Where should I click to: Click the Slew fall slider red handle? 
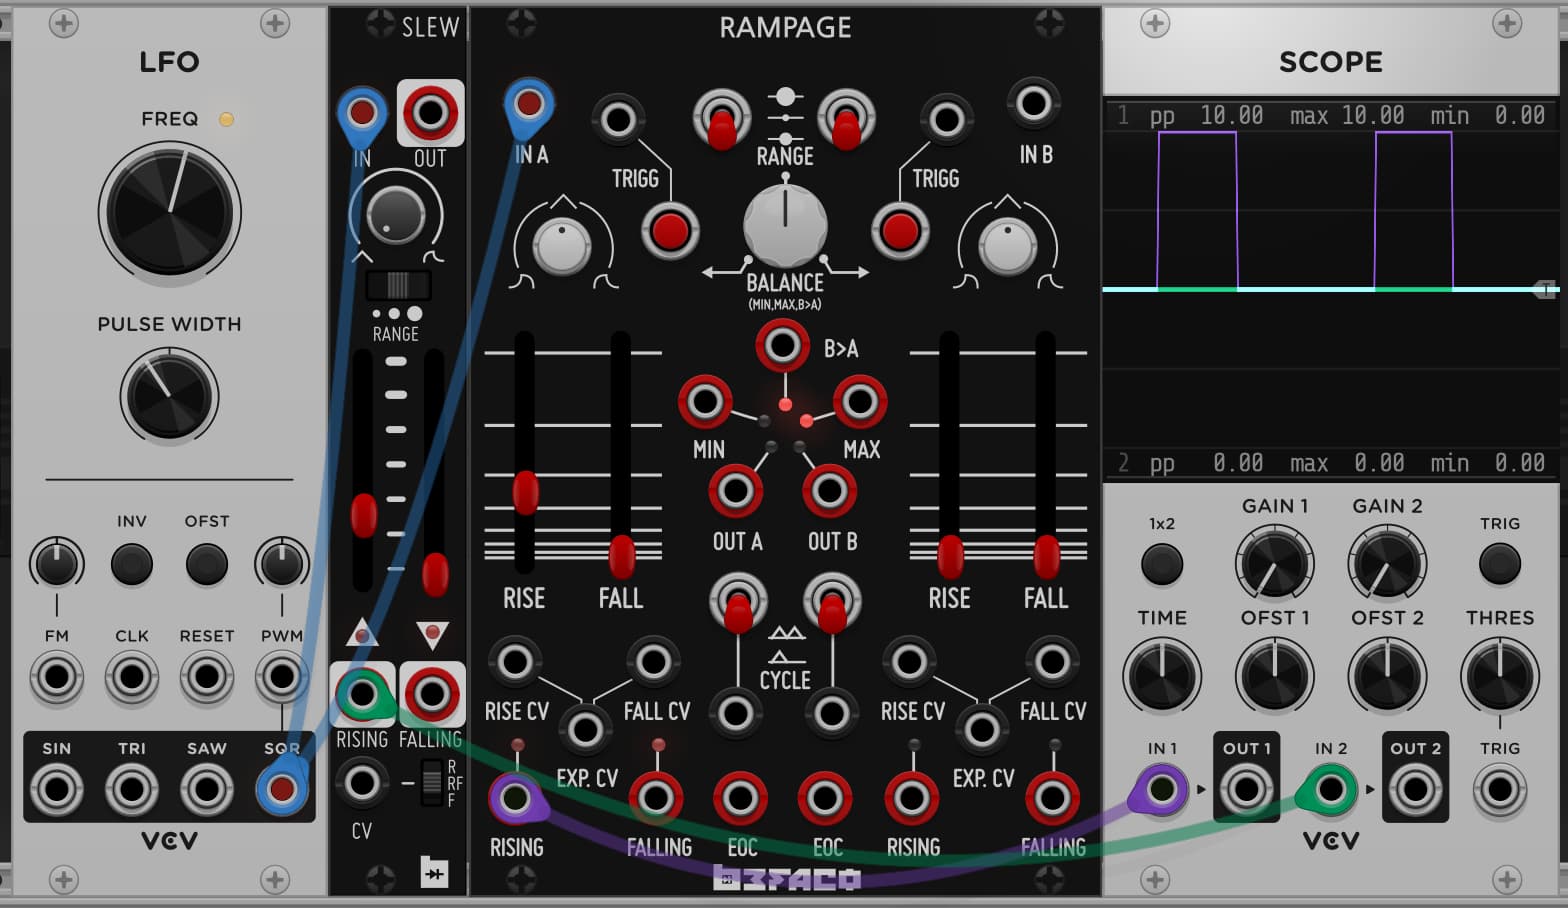pyautogui.click(x=435, y=574)
